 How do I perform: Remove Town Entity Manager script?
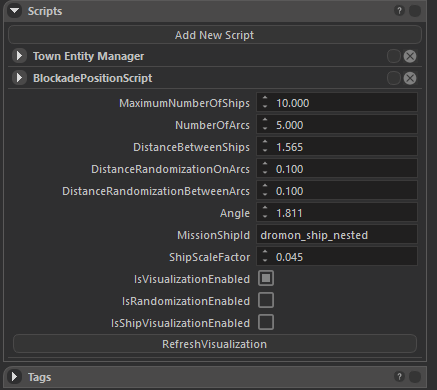[x=410, y=56]
